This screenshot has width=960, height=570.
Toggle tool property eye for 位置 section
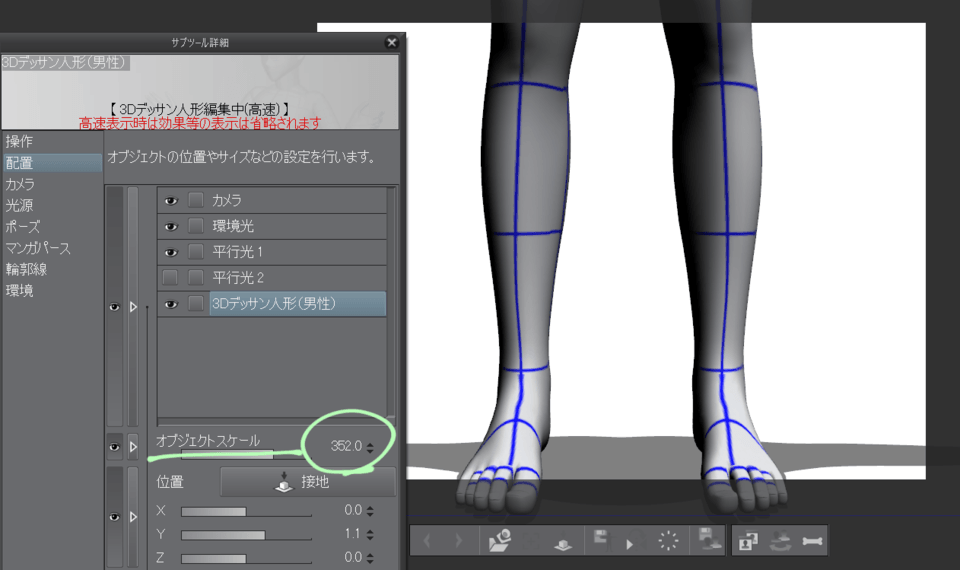pos(114,517)
